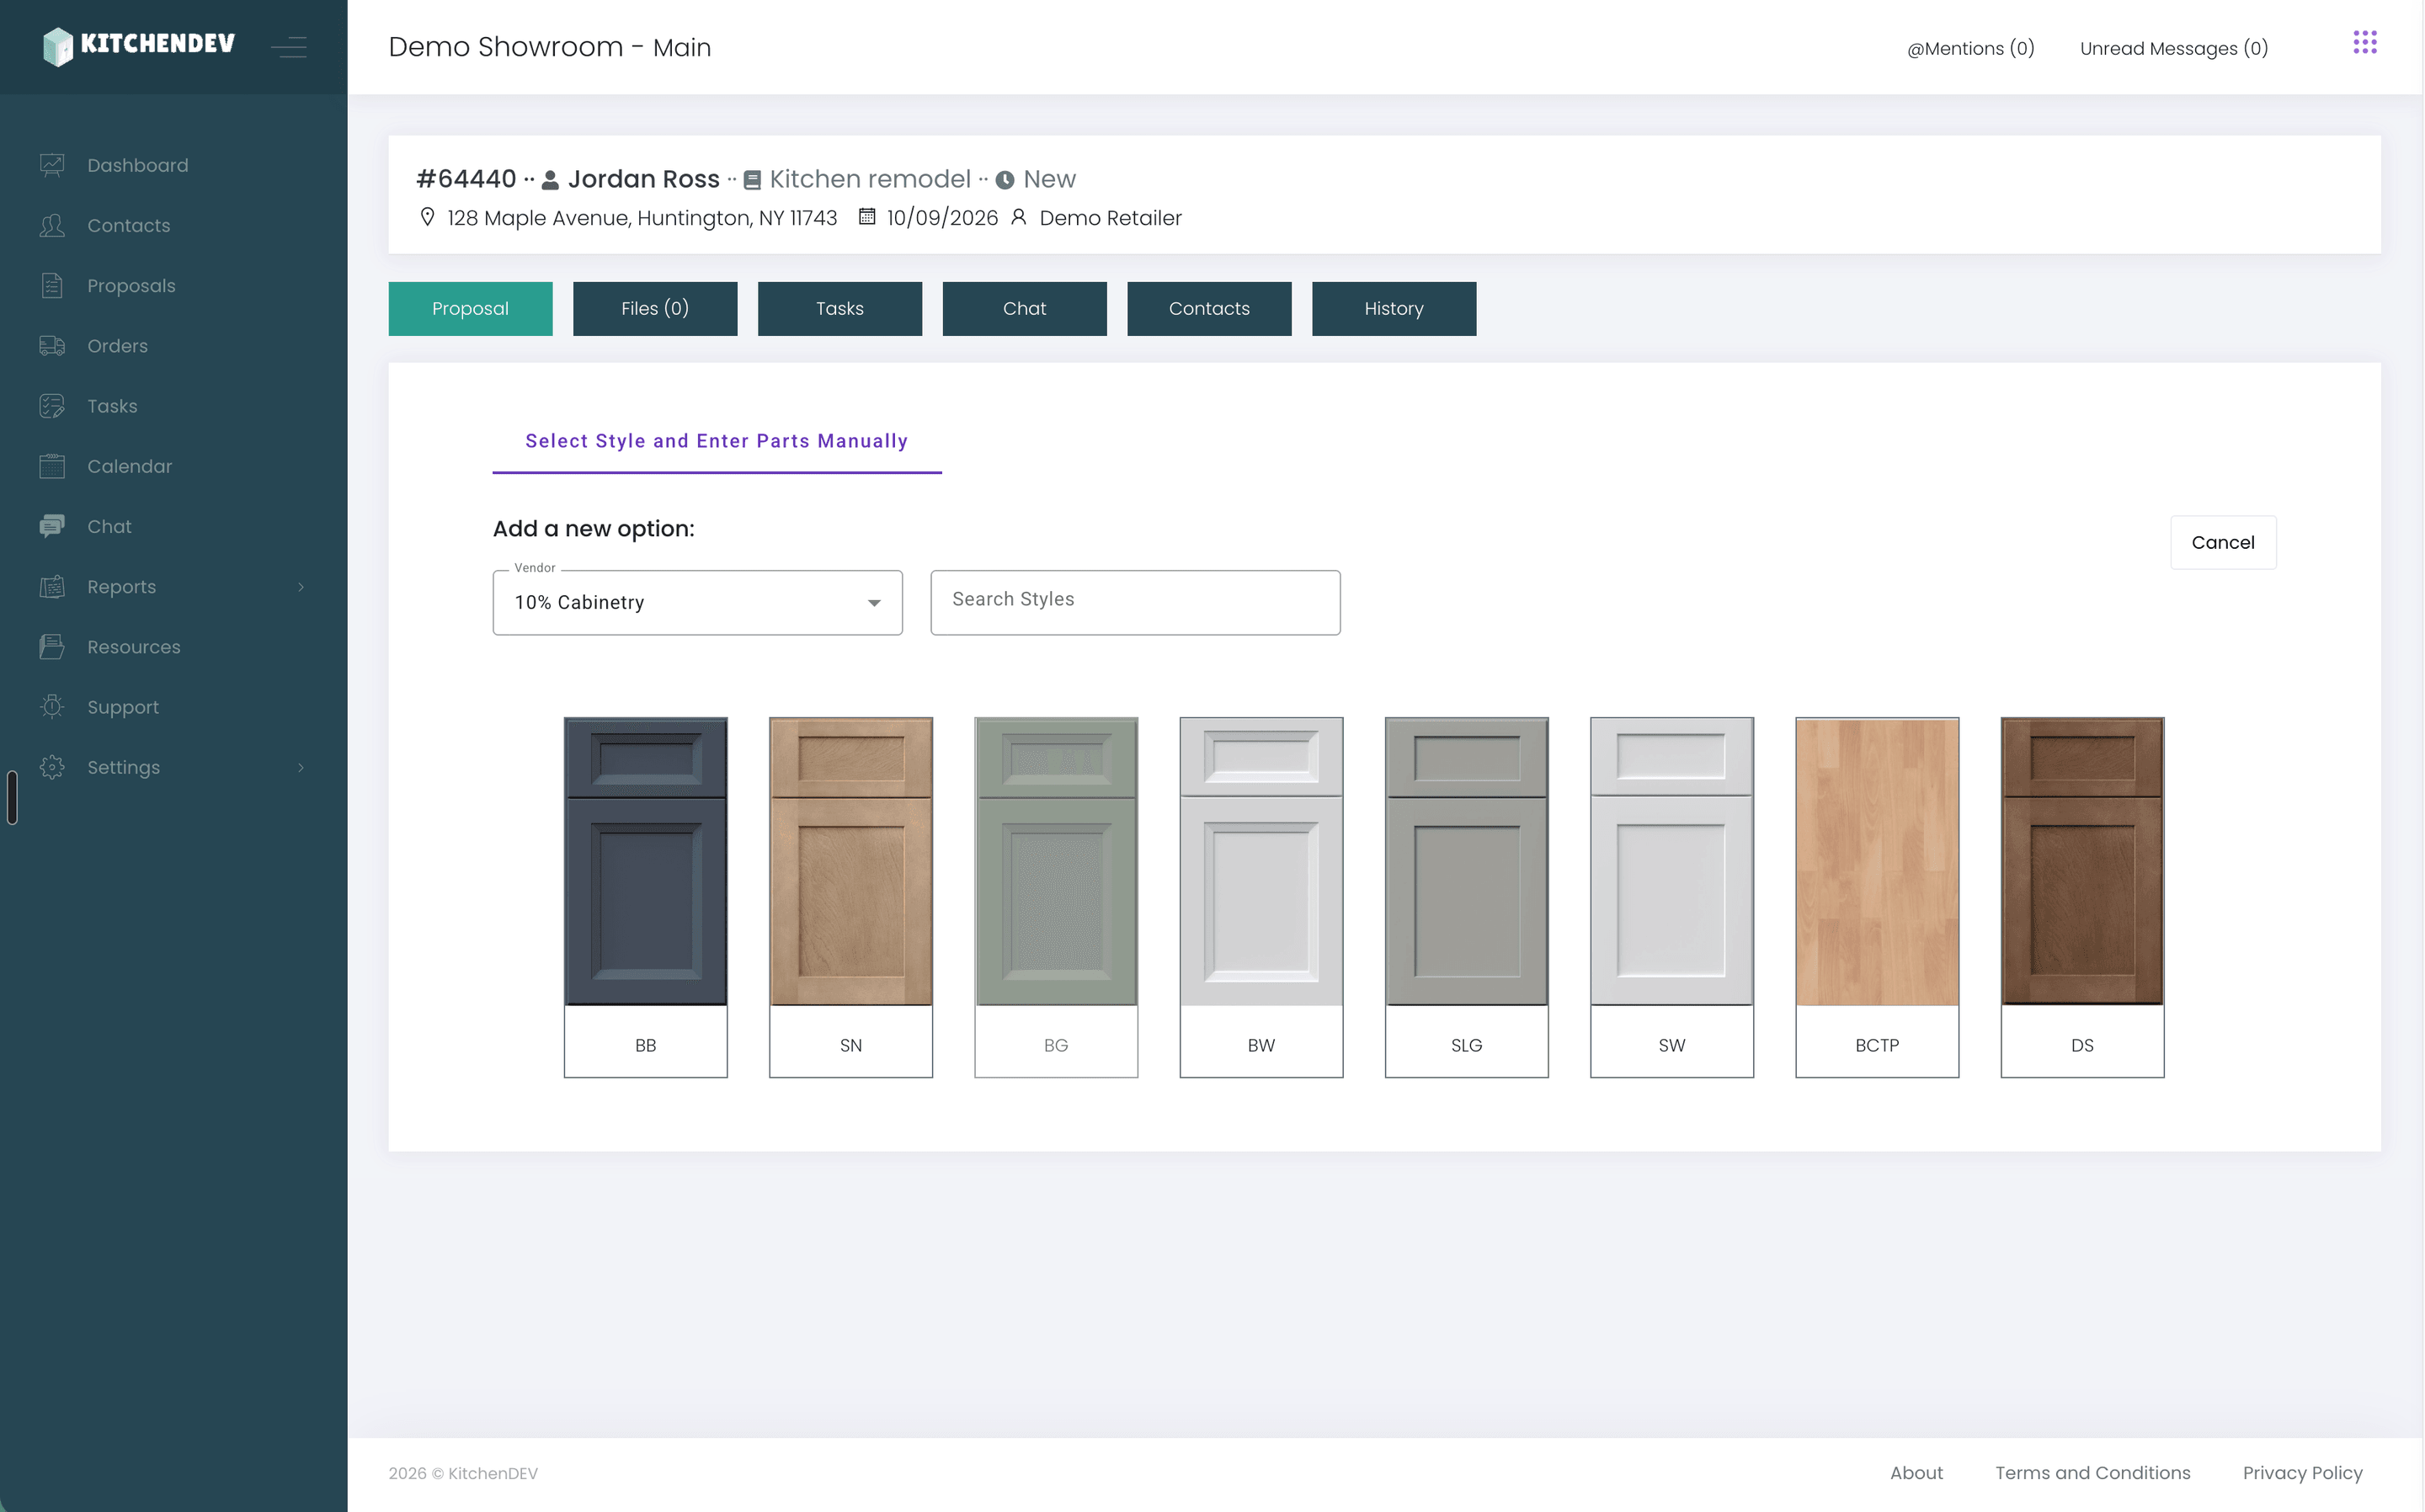2425x1512 pixels.
Task: Click the location pin icon by address
Action: [427, 217]
